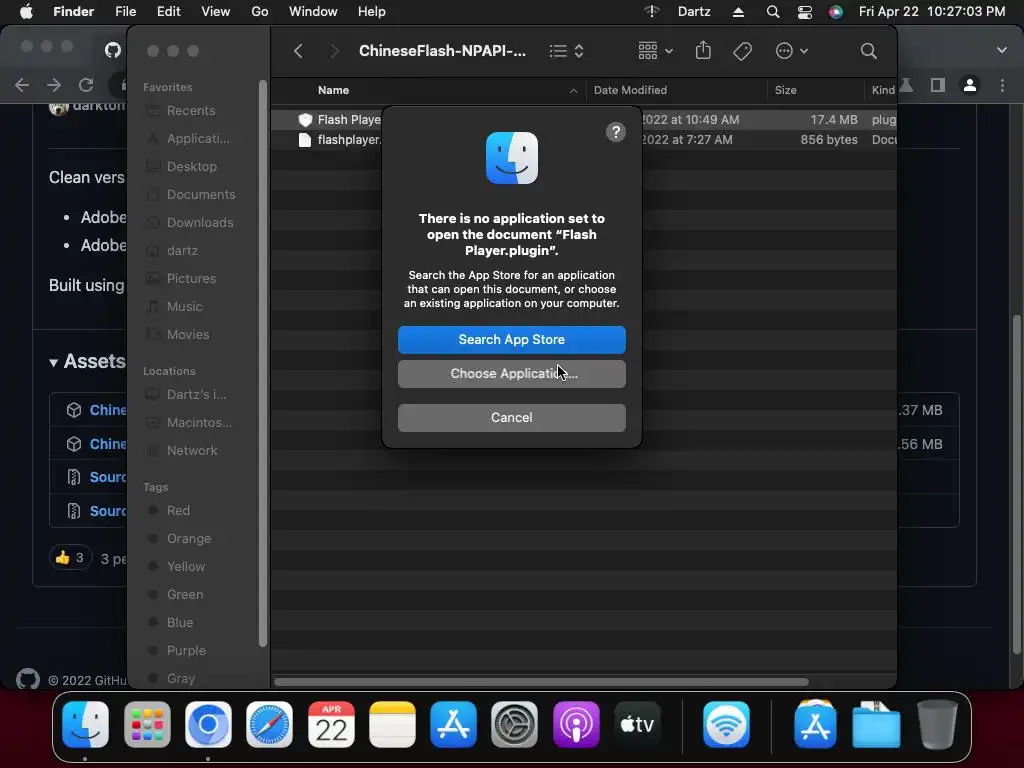Click the Spotlight search icon in menu bar

tap(773, 12)
